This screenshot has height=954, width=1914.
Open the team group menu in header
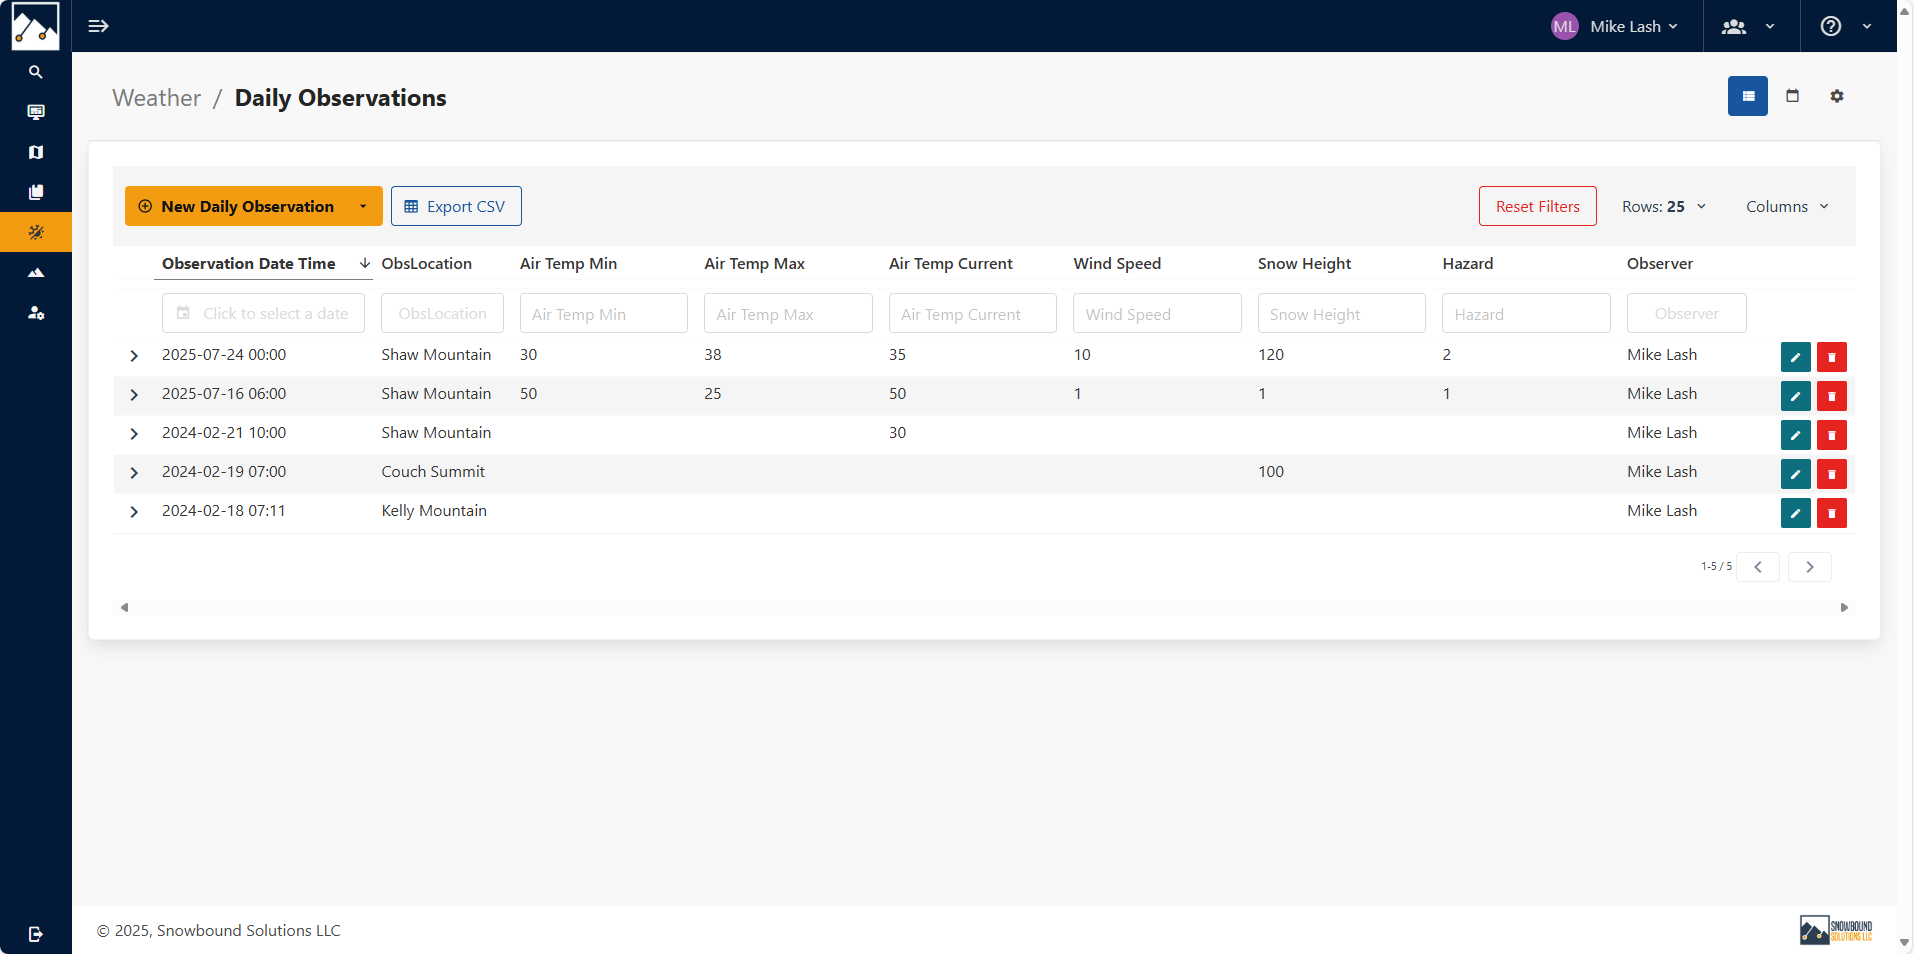(1748, 26)
